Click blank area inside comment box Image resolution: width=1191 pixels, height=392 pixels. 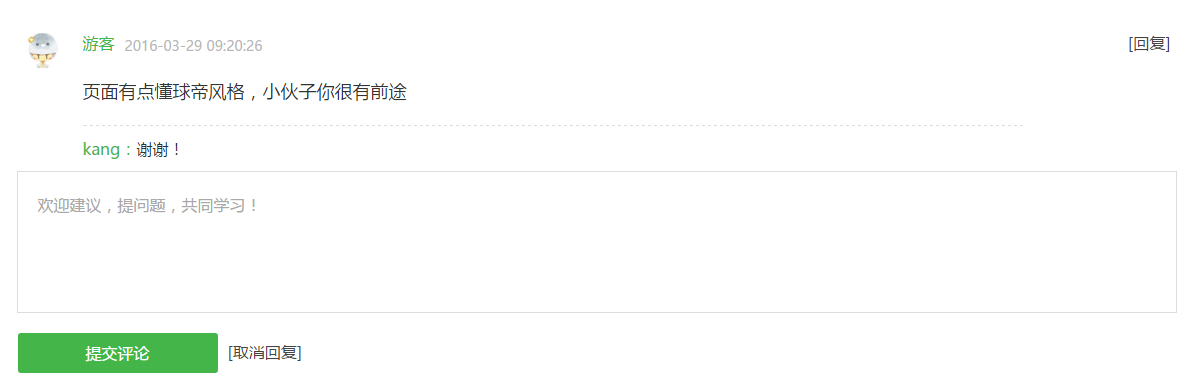tap(597, 266)
